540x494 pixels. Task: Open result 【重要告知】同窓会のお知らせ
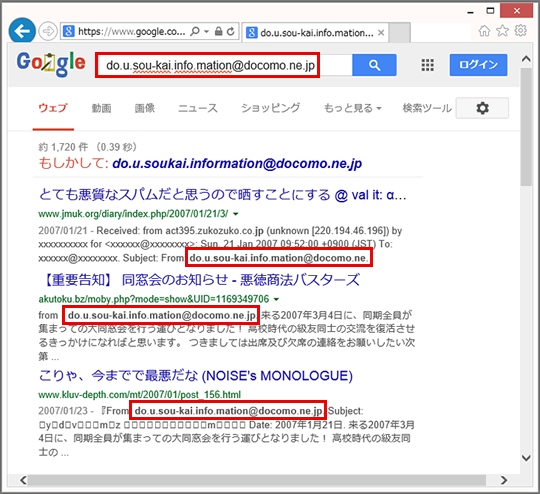(200, 280)
